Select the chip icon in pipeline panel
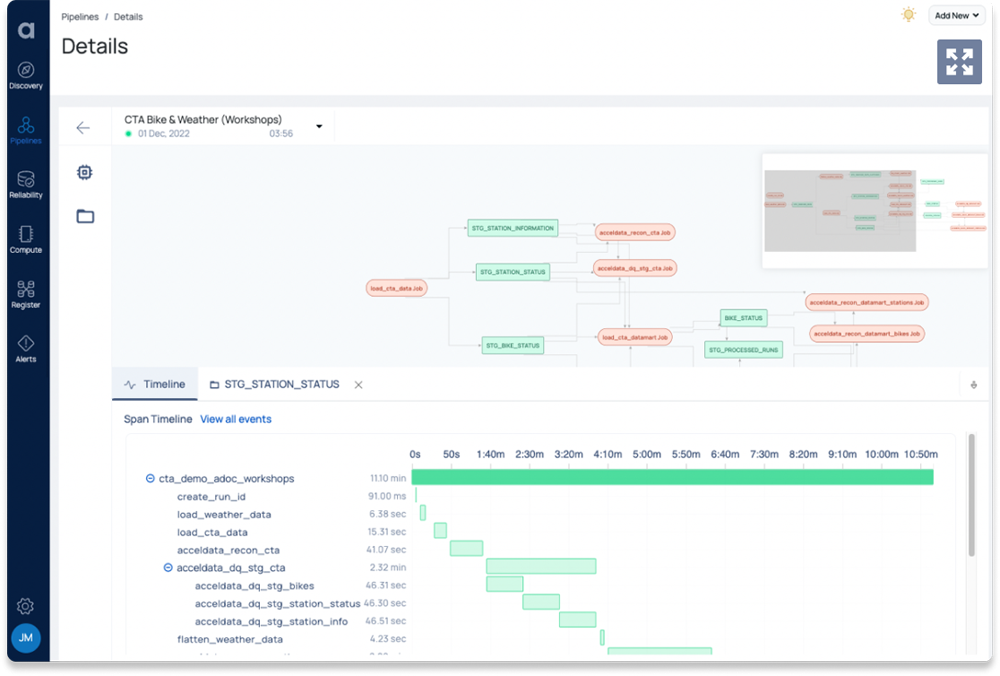1000x676 pixels. point(85,172)
